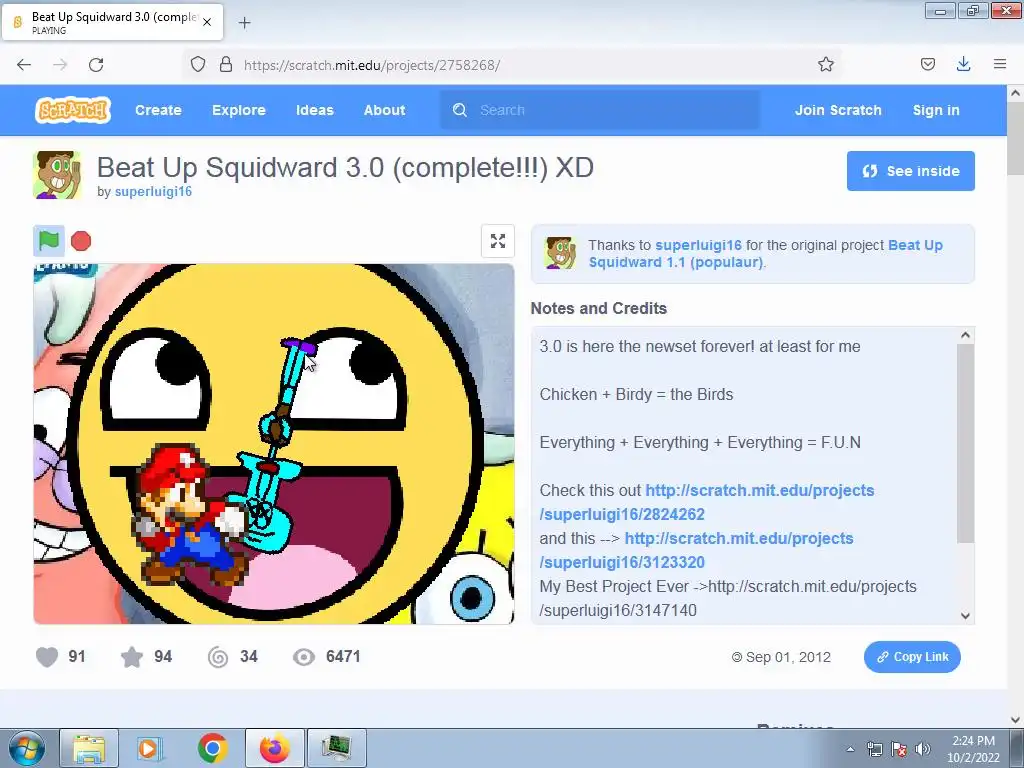Open the Explore page
This screenshot has height=768, width=1024.
point(238,110)
